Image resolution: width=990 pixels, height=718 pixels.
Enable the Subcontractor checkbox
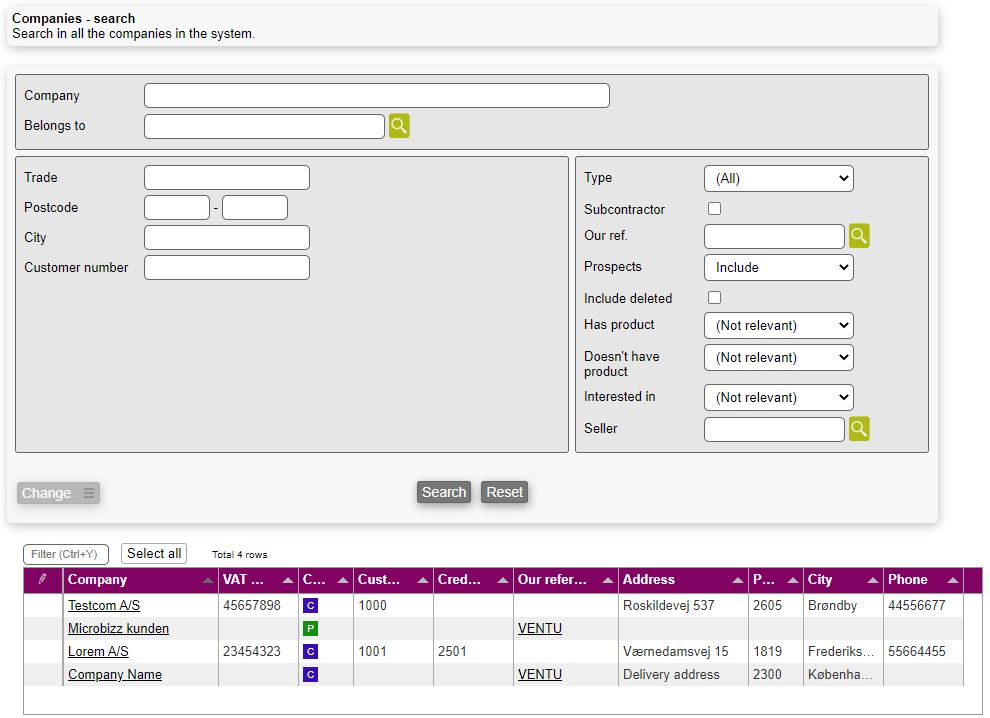point(714,209)
